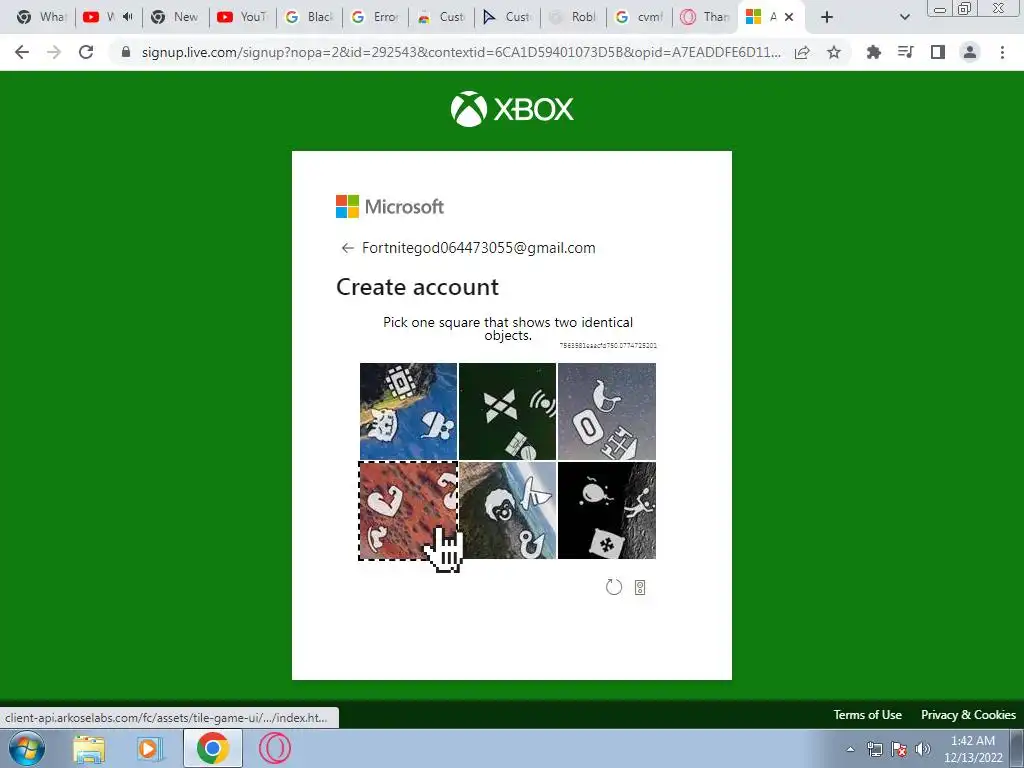Open the Privacy & Cookies link
The width and height of the screenshot is (1024, 768).
tap(968, 714)
